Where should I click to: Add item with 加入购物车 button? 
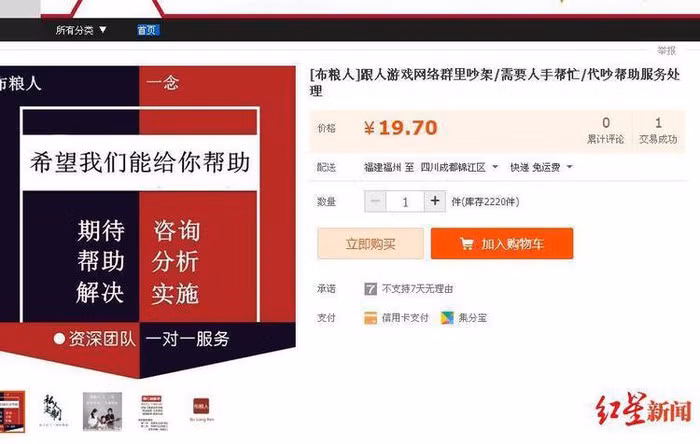pyautogui.click(x=502, y=244)
